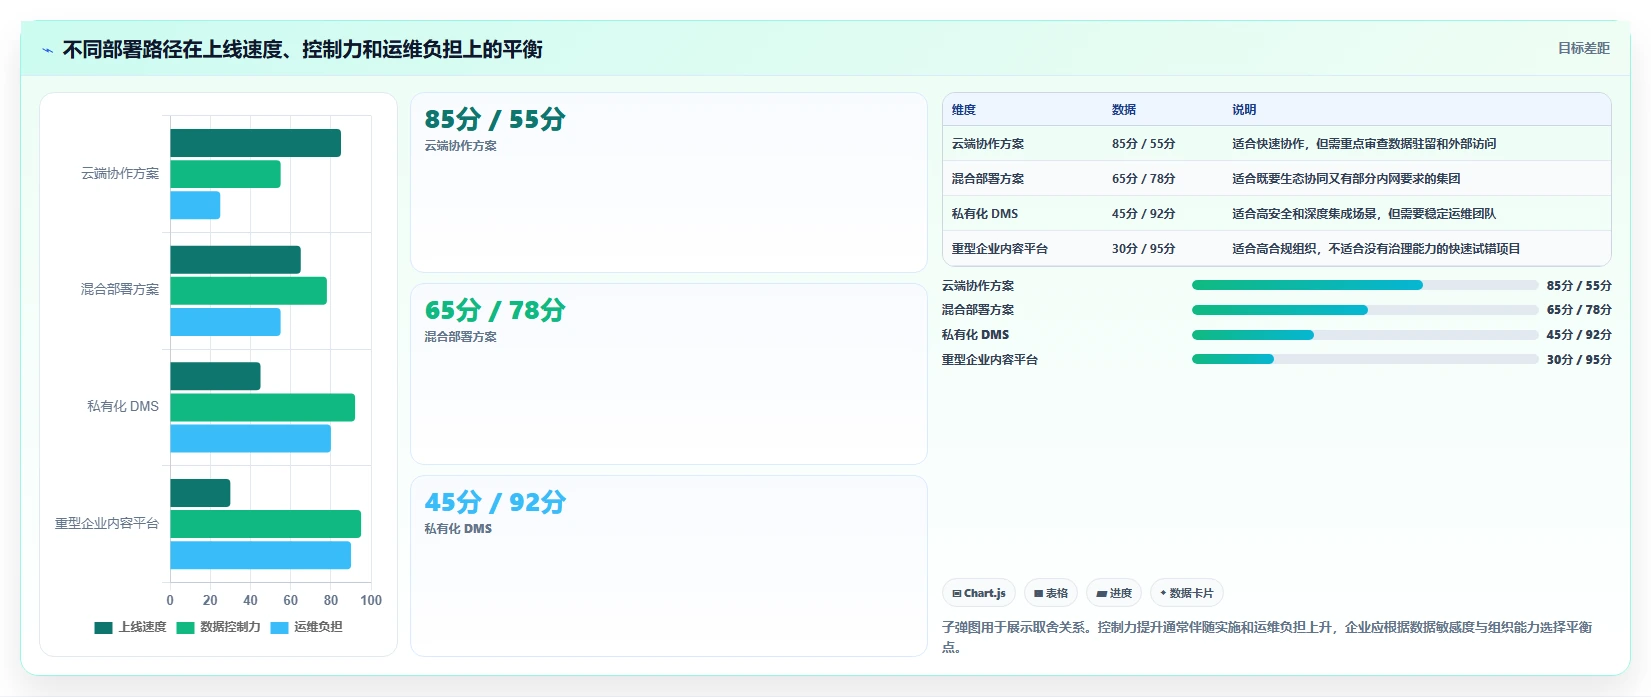Click the dark green 上线速度 bar for 私有化 DMS
1651x697 pixels.
click(x=215, y=376)
